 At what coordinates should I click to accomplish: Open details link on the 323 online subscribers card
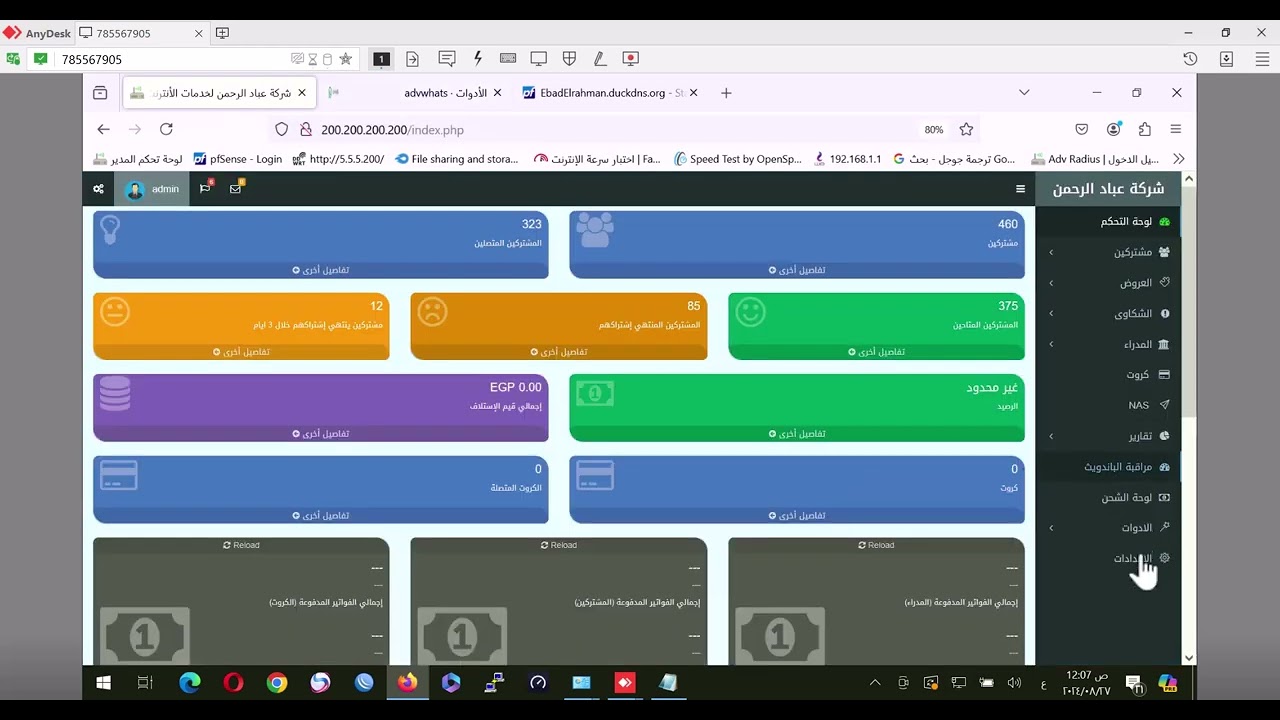click(321, 270)
